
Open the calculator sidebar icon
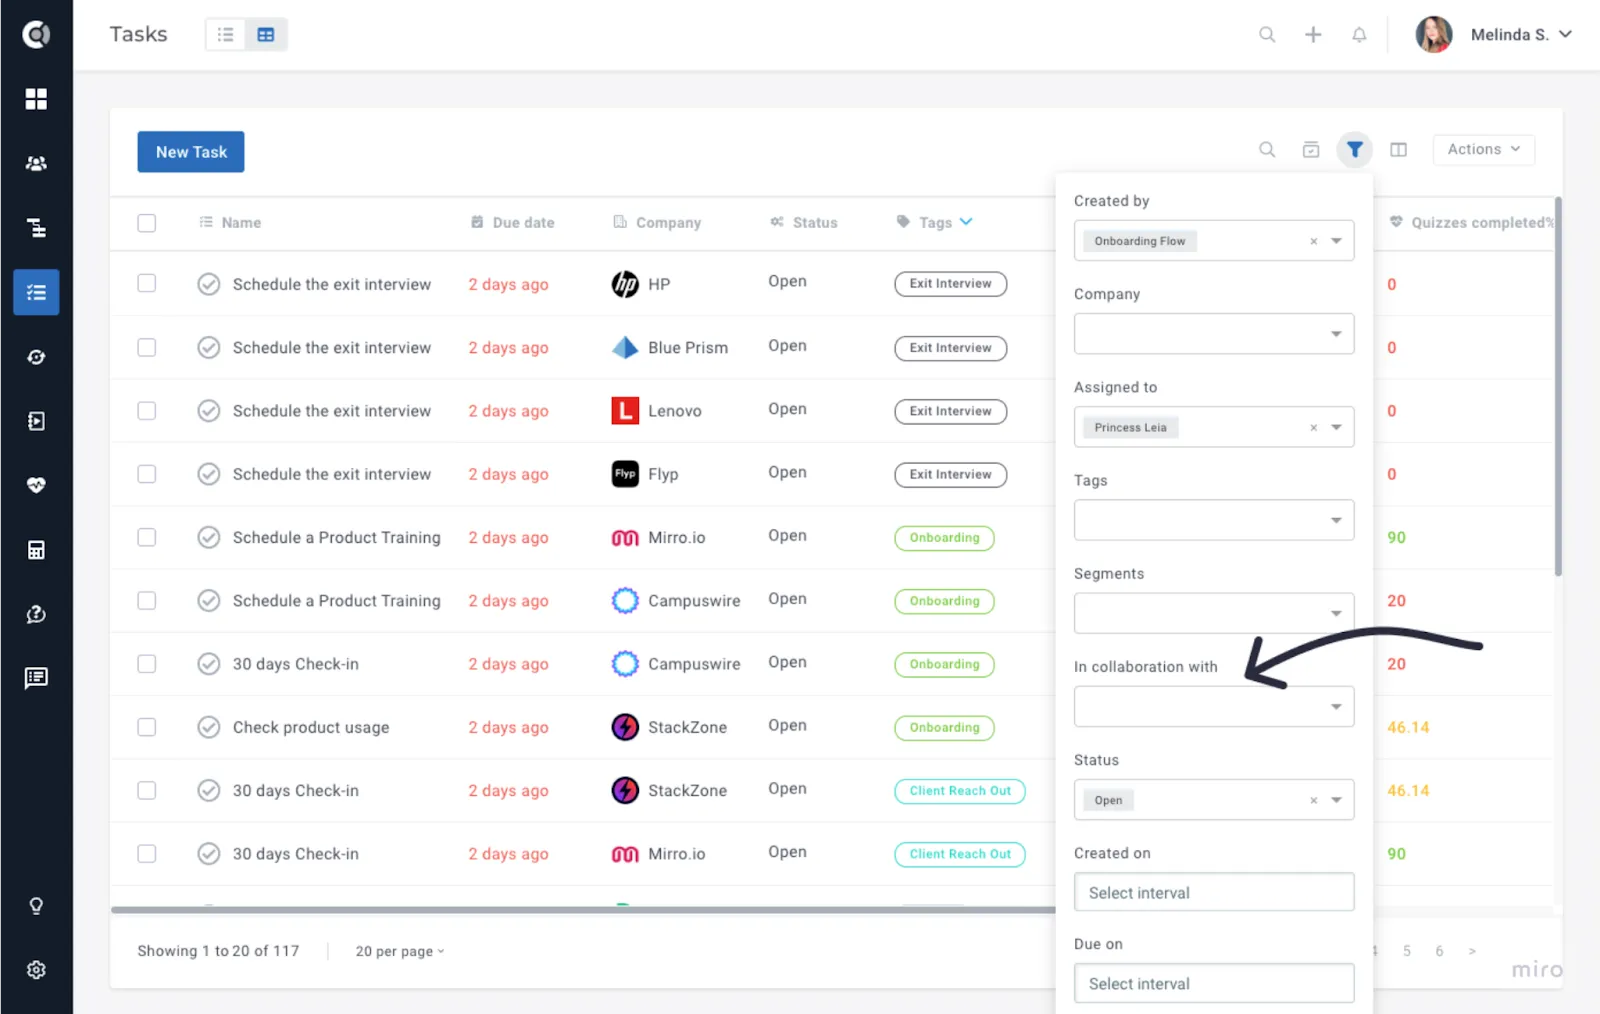pos(36,550)
